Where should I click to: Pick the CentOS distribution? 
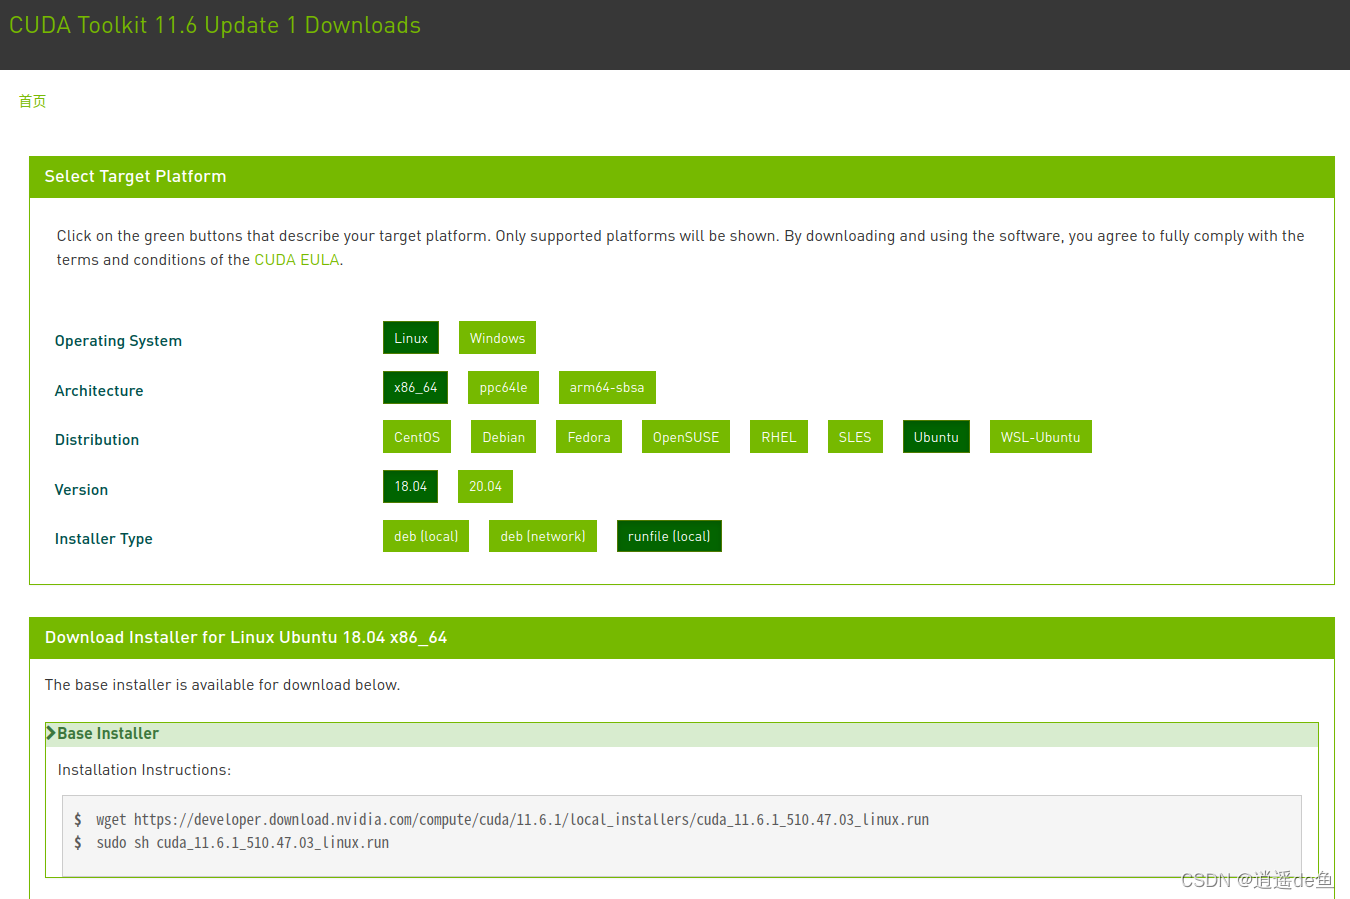[x=417, y=437]
